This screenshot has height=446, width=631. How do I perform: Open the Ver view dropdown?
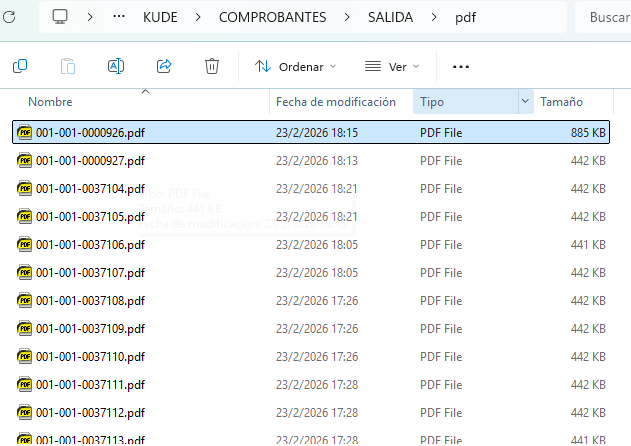point(392,66)
